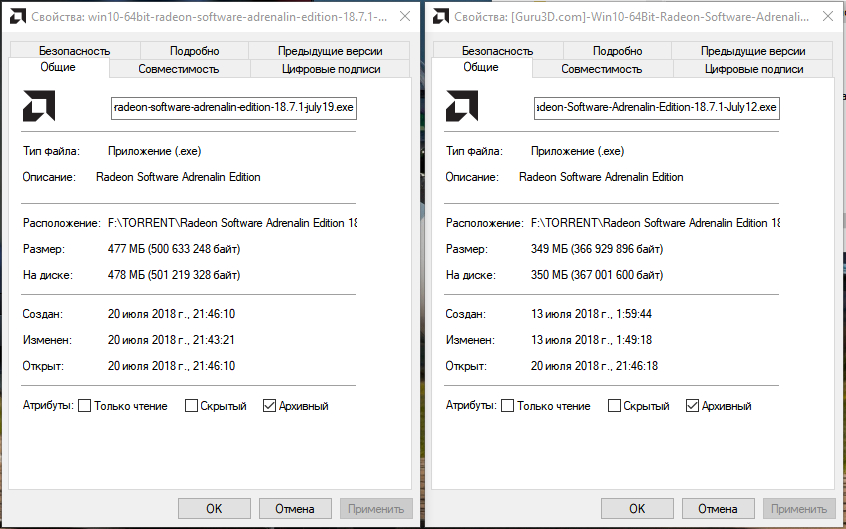This screenshot has height=529, width=846.
Task: Open 'Подробно' tab in left window
Action: (x=195, y=51)
